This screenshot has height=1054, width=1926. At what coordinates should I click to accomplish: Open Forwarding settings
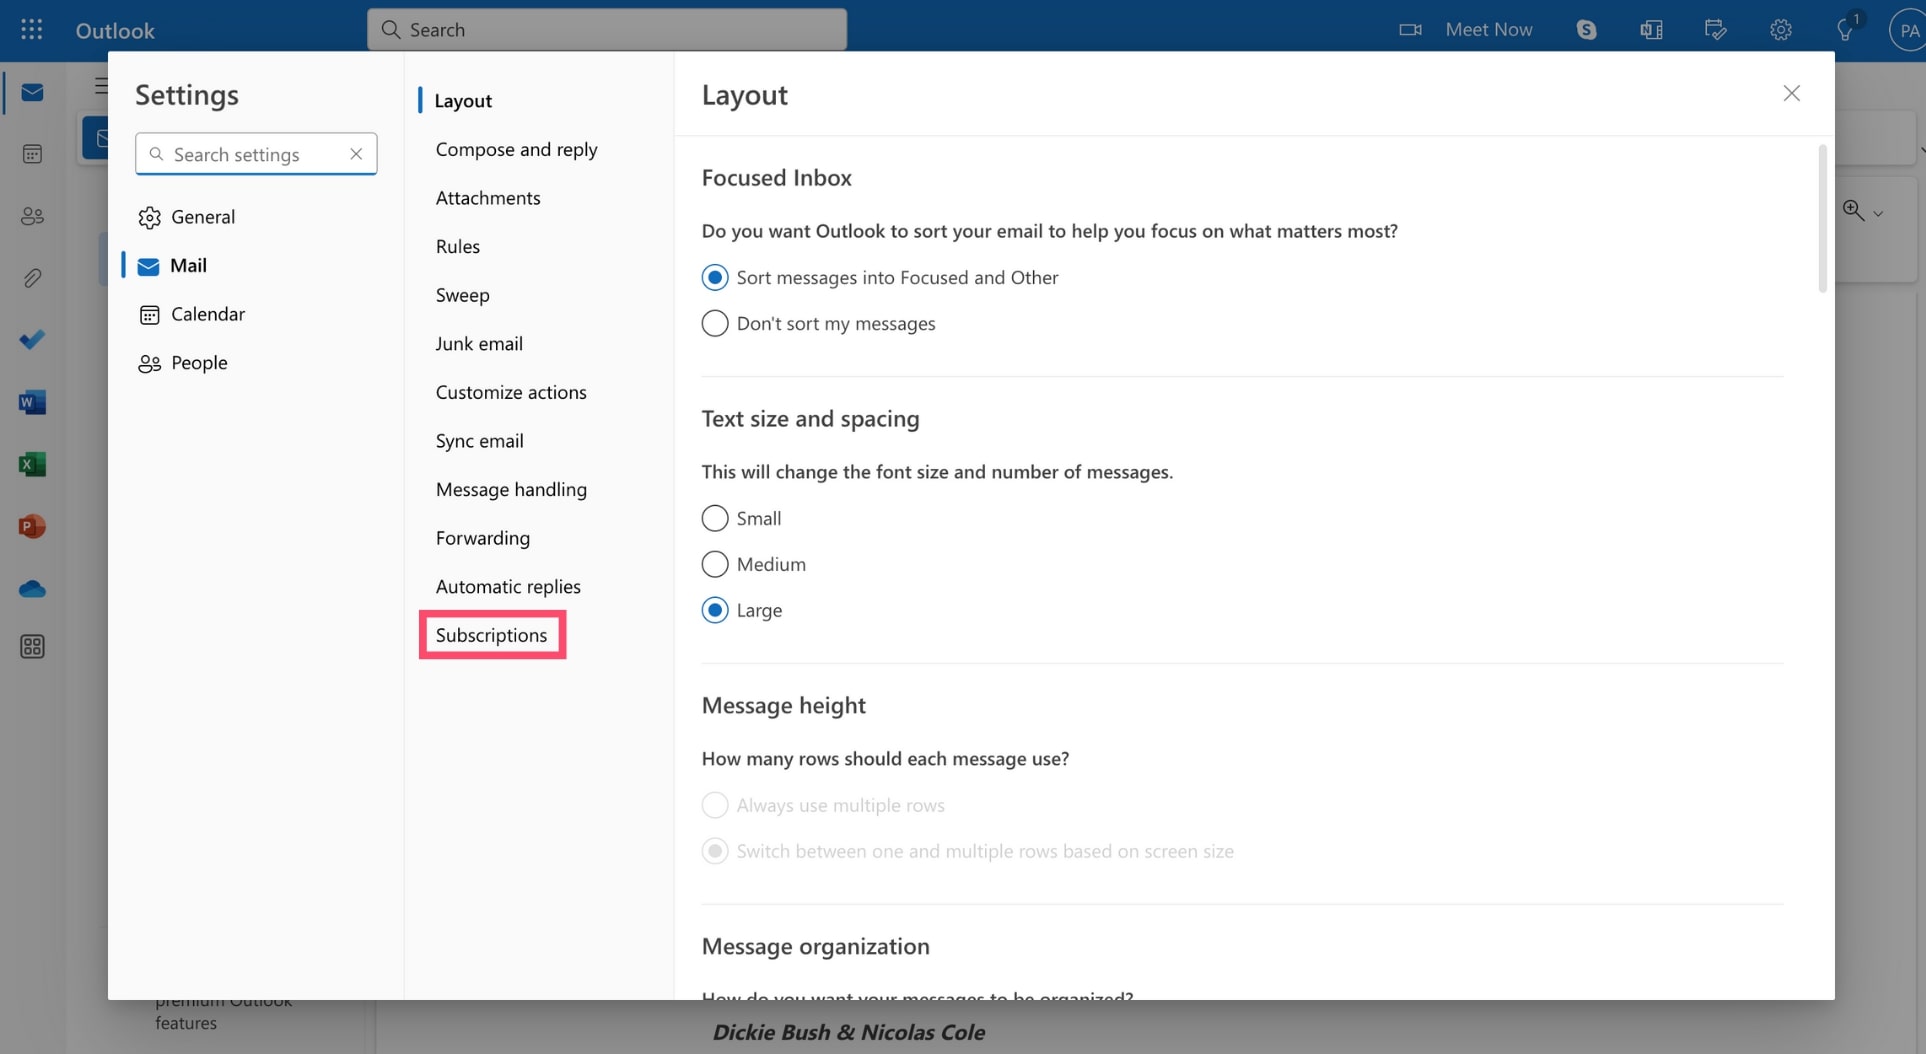(483, 538)
